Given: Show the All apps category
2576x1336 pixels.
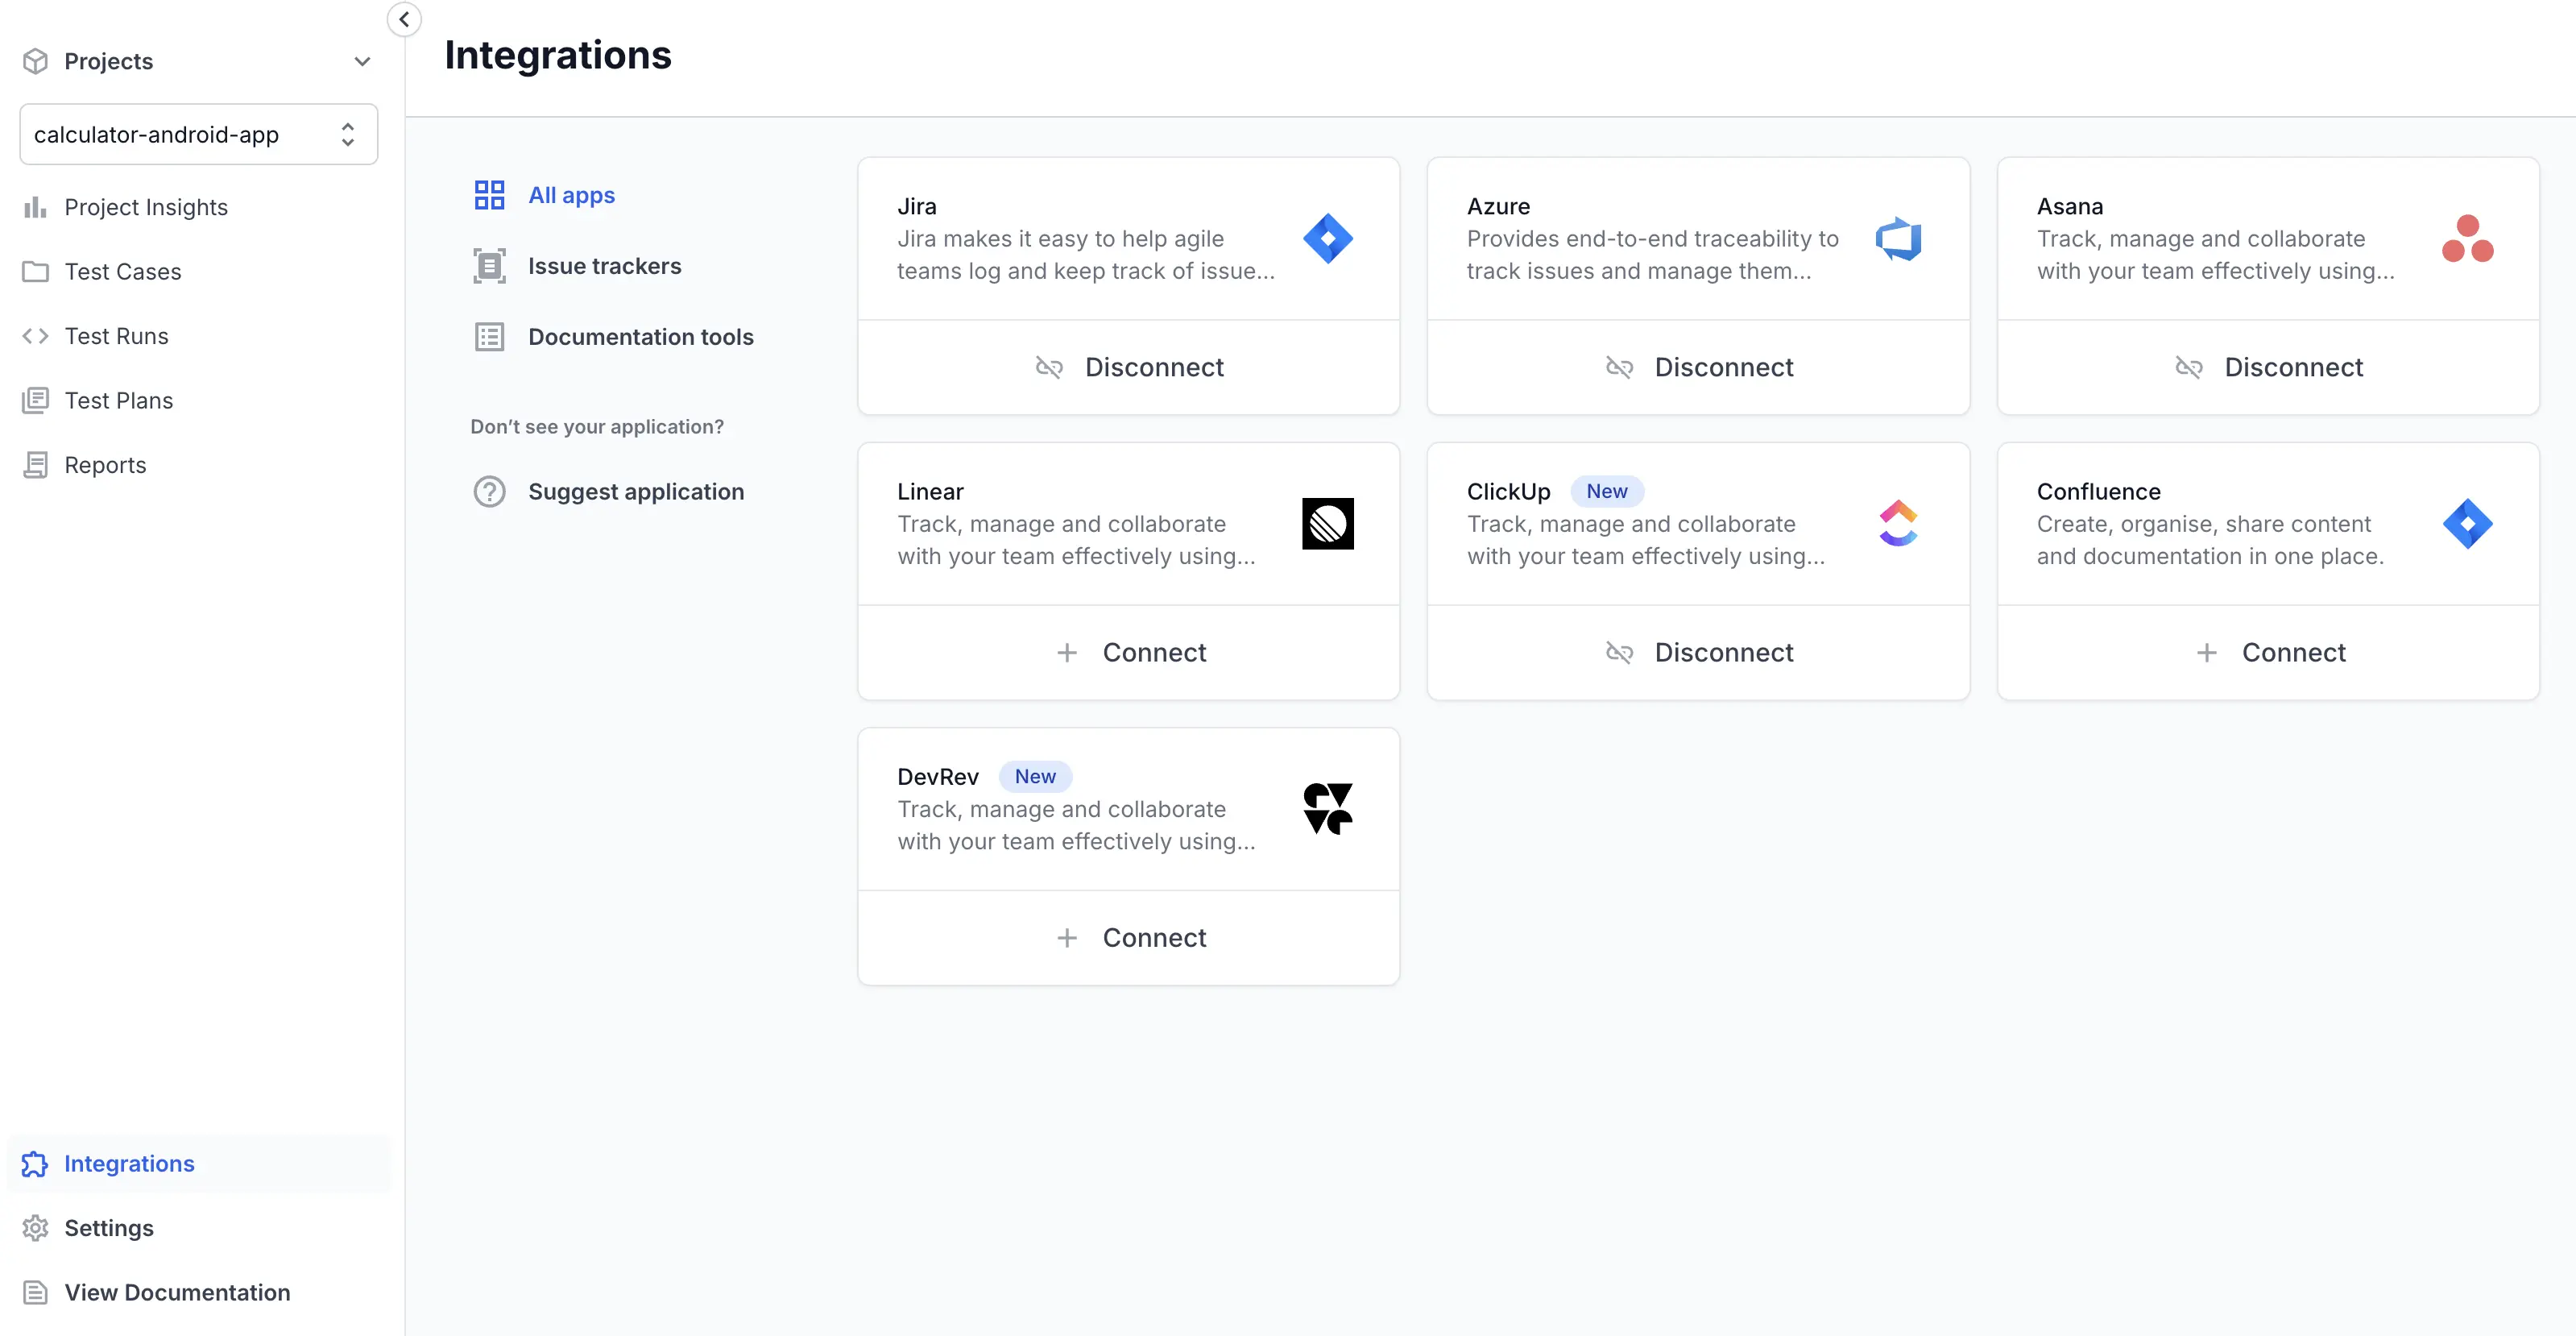Looking at the screenshot, I should click(x=571, y=195).
